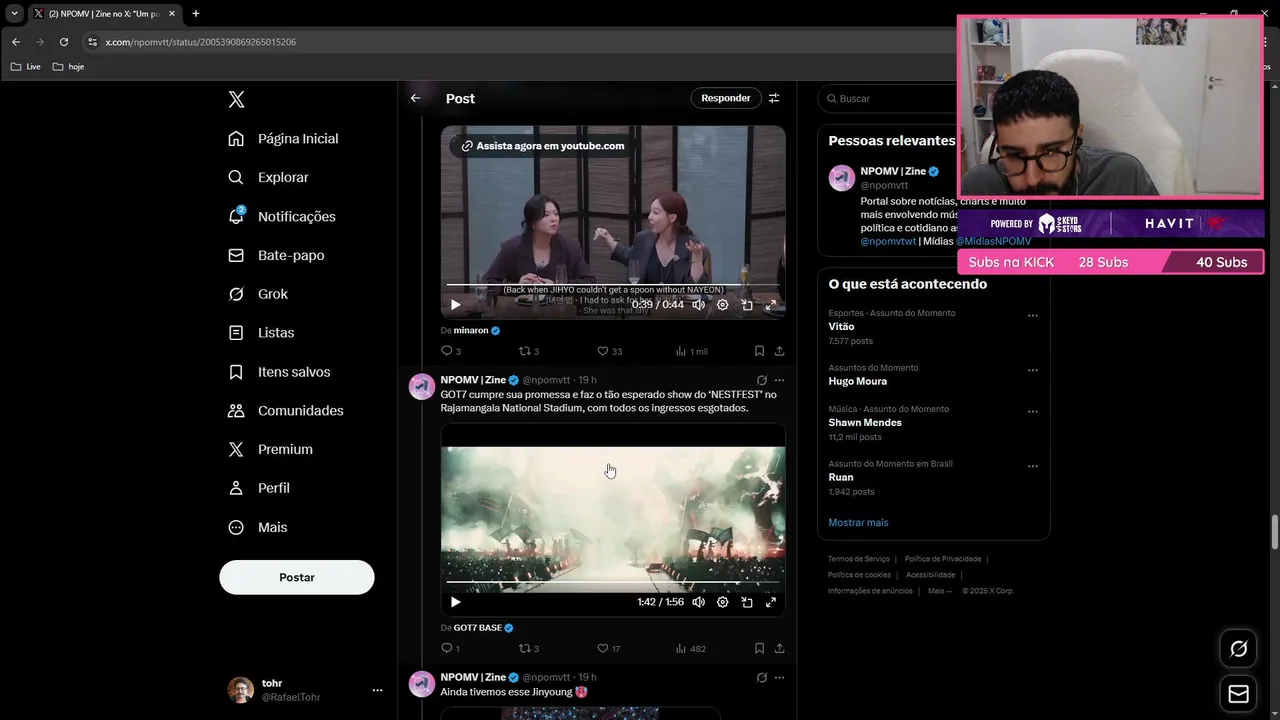Image resolution: width=1280 pixels, height=720 pixels.
Task: Open more options for Vitão trend
Action: (1033, 316)
